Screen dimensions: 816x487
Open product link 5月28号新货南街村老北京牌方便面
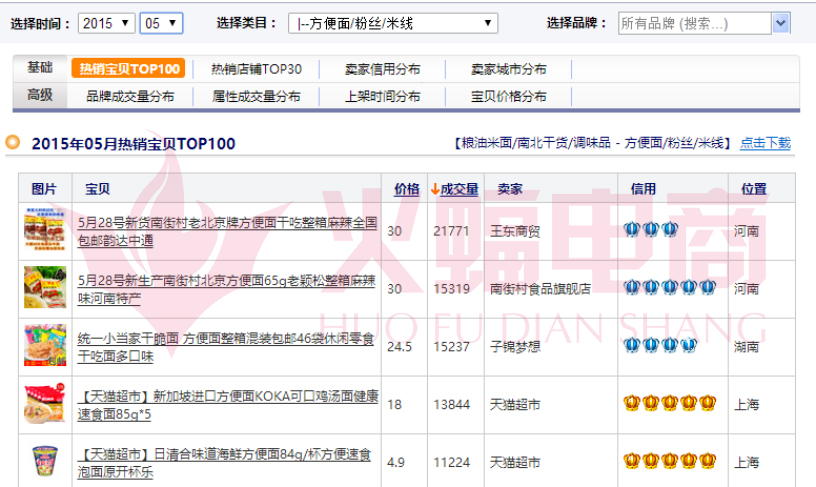(x=227, y=232)
